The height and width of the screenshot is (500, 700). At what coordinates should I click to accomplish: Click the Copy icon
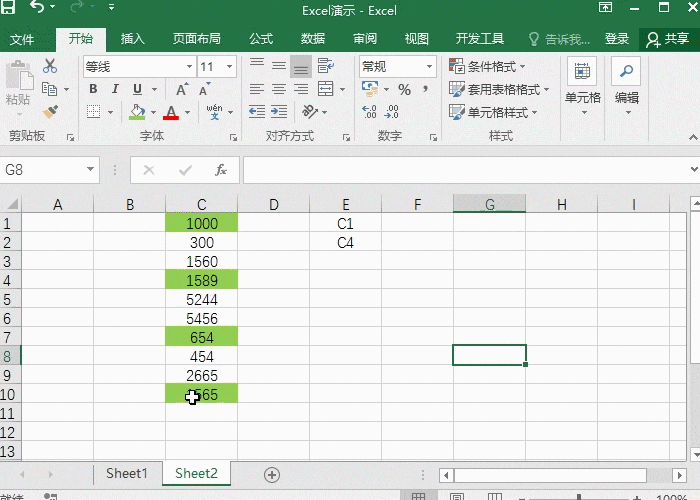[x=50, y=89]
